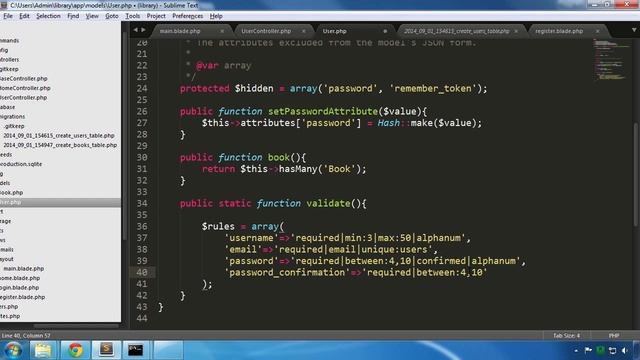Open HomeController.php in the sidebar
This screenshot has height=360, width=640.
(25, 88)
